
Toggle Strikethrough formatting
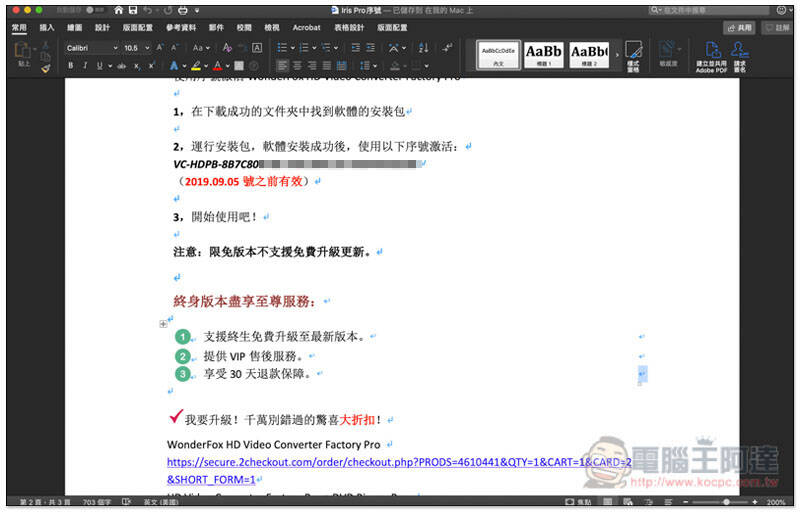tap(121, 65)
